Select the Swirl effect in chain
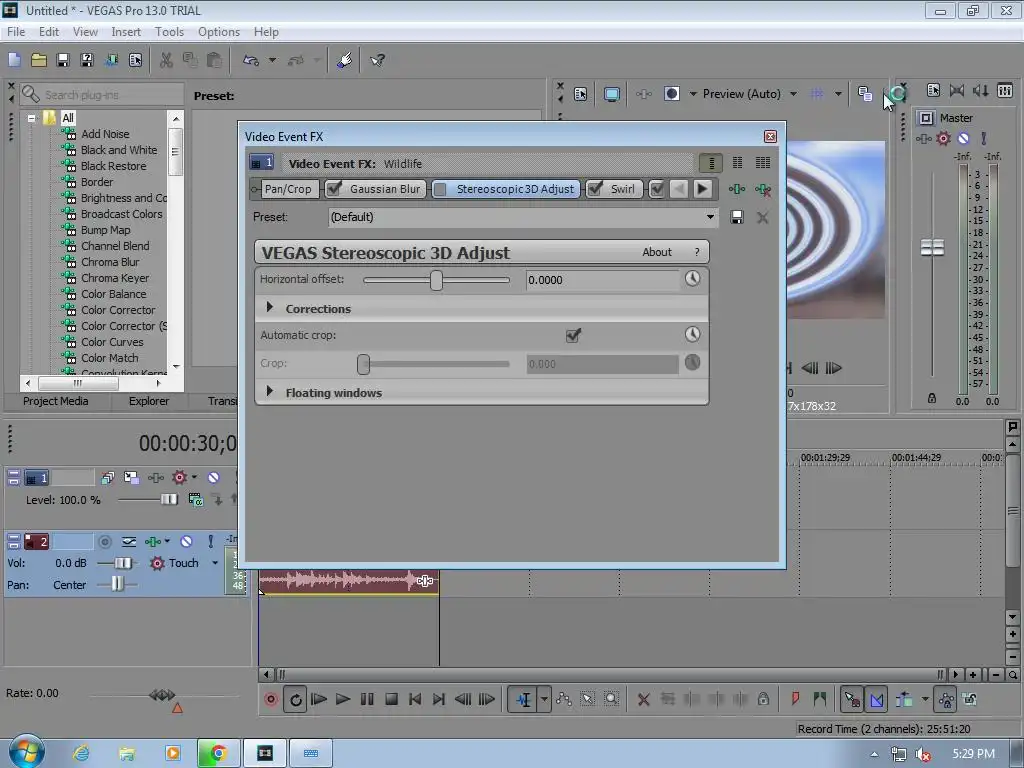The height and width of the screenshot is (768, 1024). [x=622, y=189]
